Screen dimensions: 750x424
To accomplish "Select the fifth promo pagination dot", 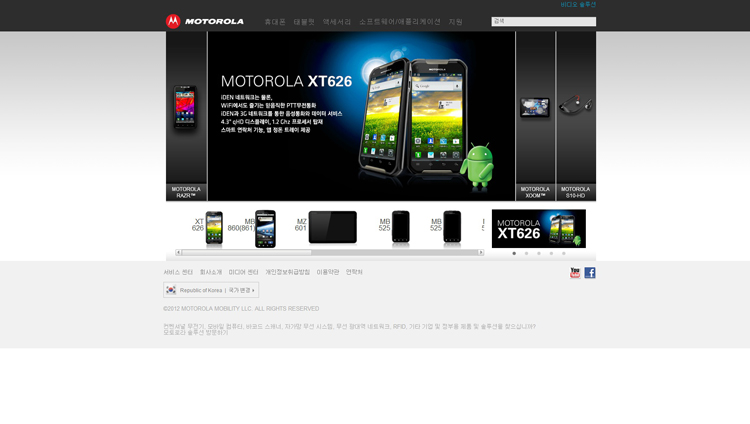I will pos(564,254).
